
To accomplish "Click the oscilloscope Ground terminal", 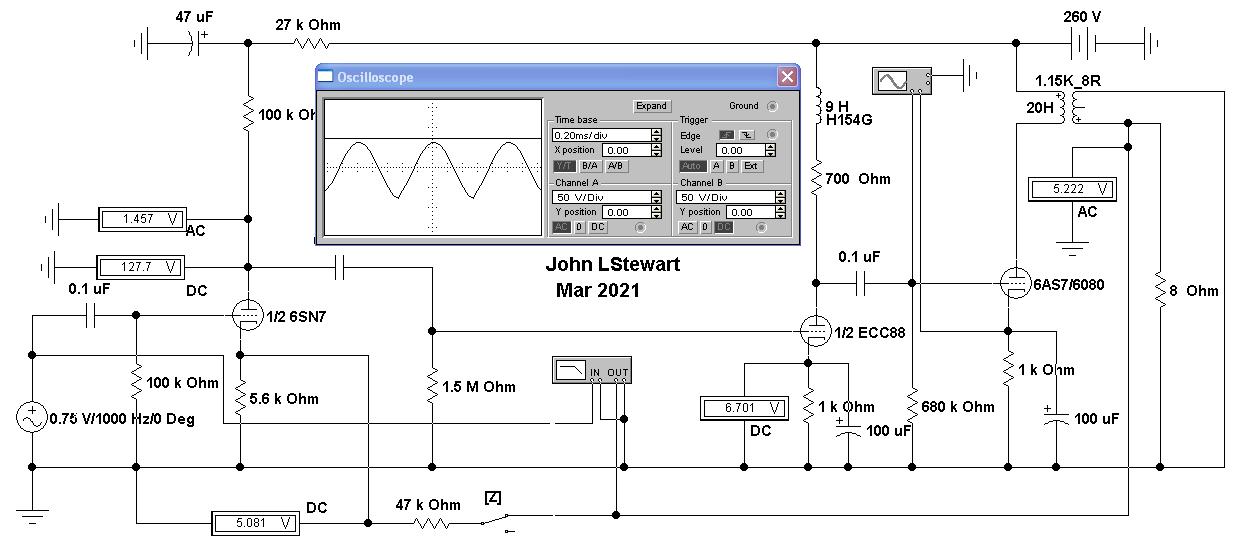I will point(772,106).
